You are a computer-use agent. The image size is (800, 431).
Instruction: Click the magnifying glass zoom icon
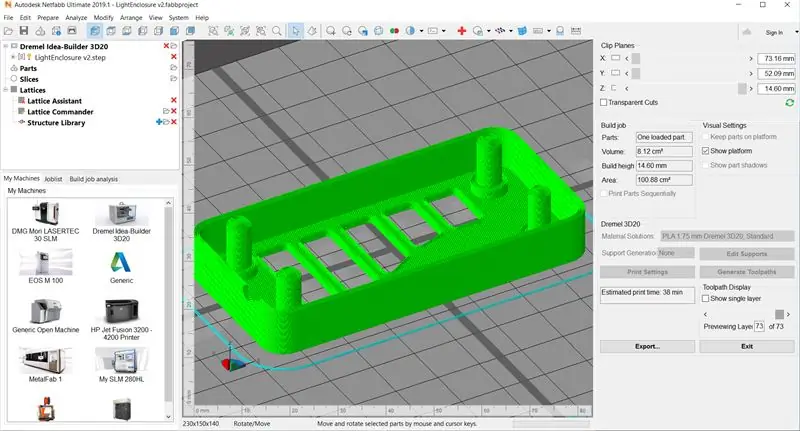[277, 31]
